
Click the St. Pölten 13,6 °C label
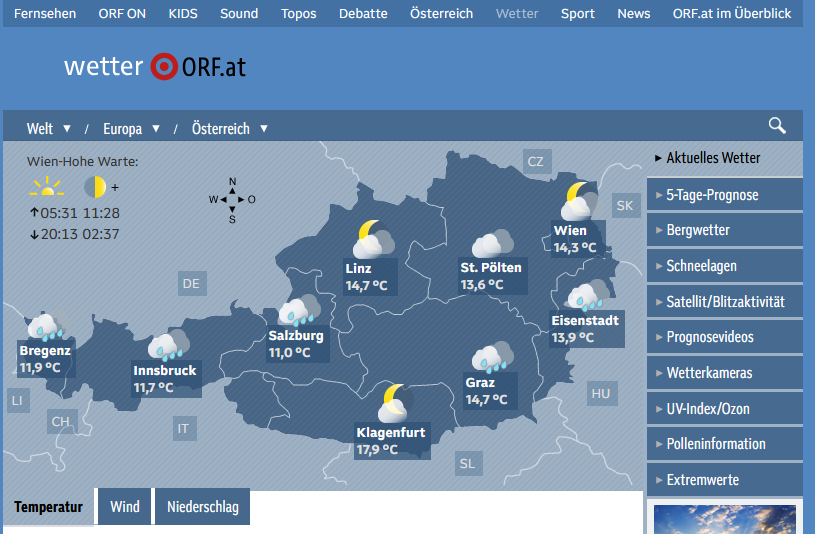tap(492, 276)
